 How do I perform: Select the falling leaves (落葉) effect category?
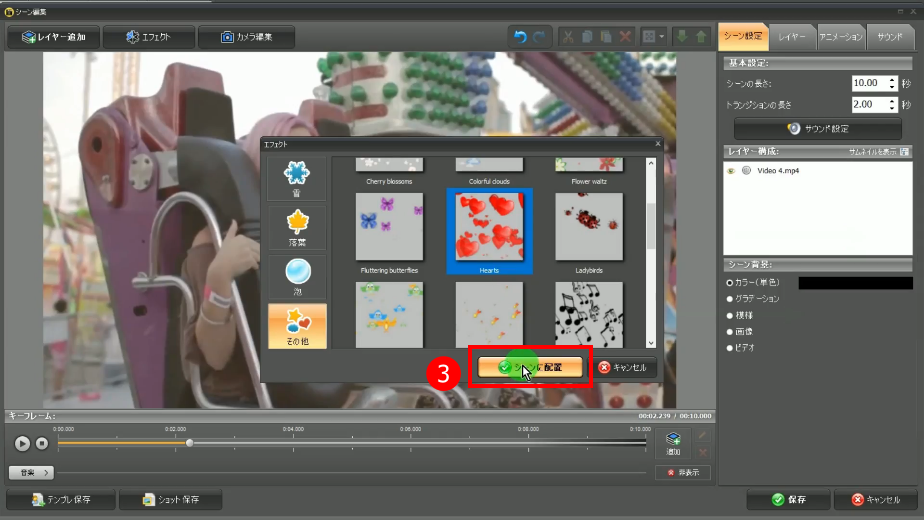[297, 227]
